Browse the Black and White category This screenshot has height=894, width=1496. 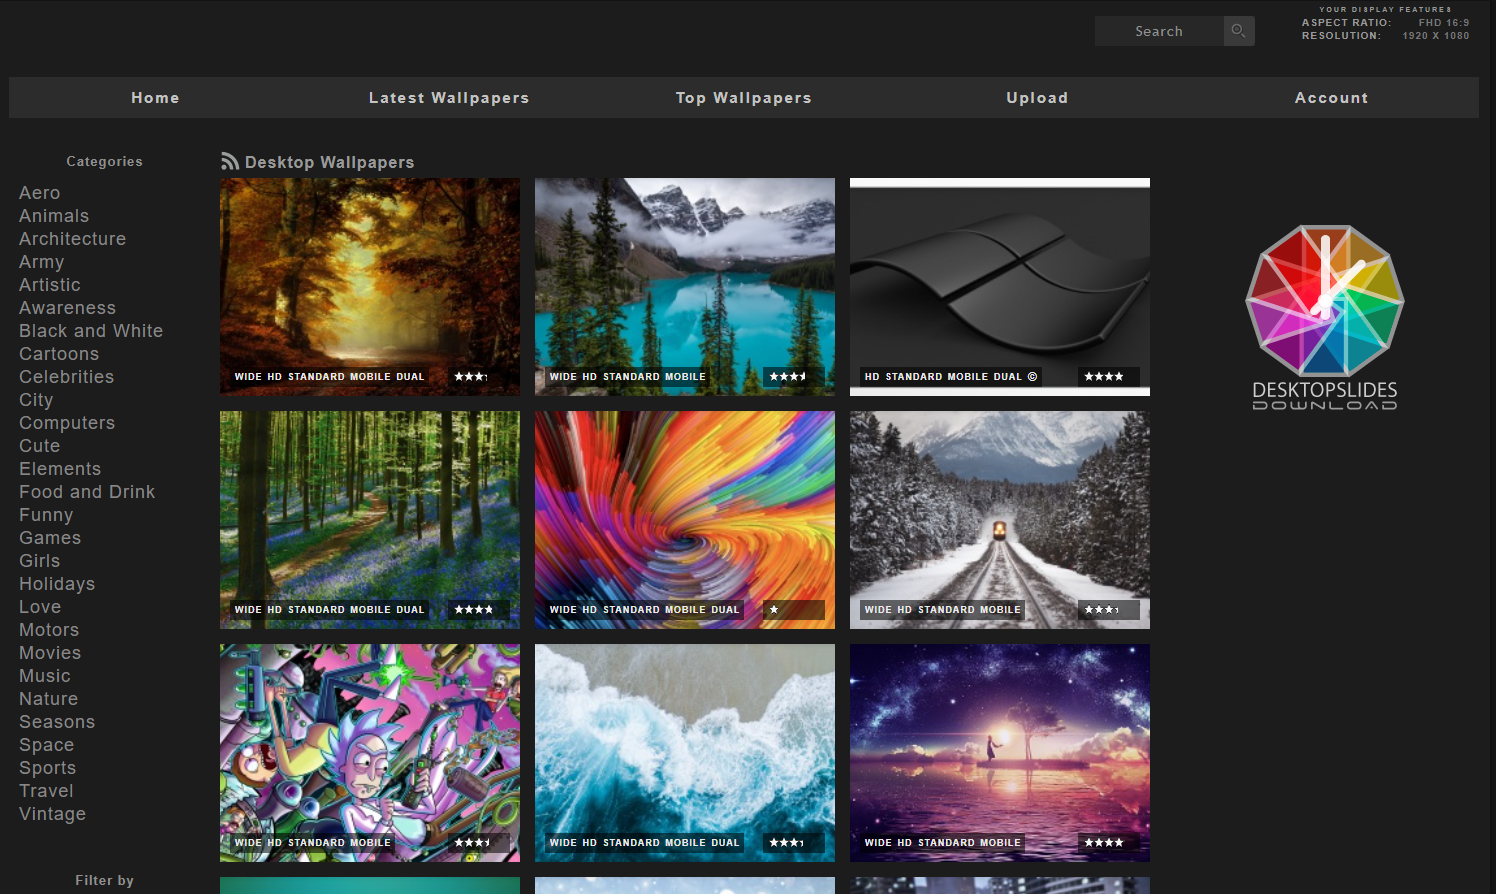(x=91, y=331)
